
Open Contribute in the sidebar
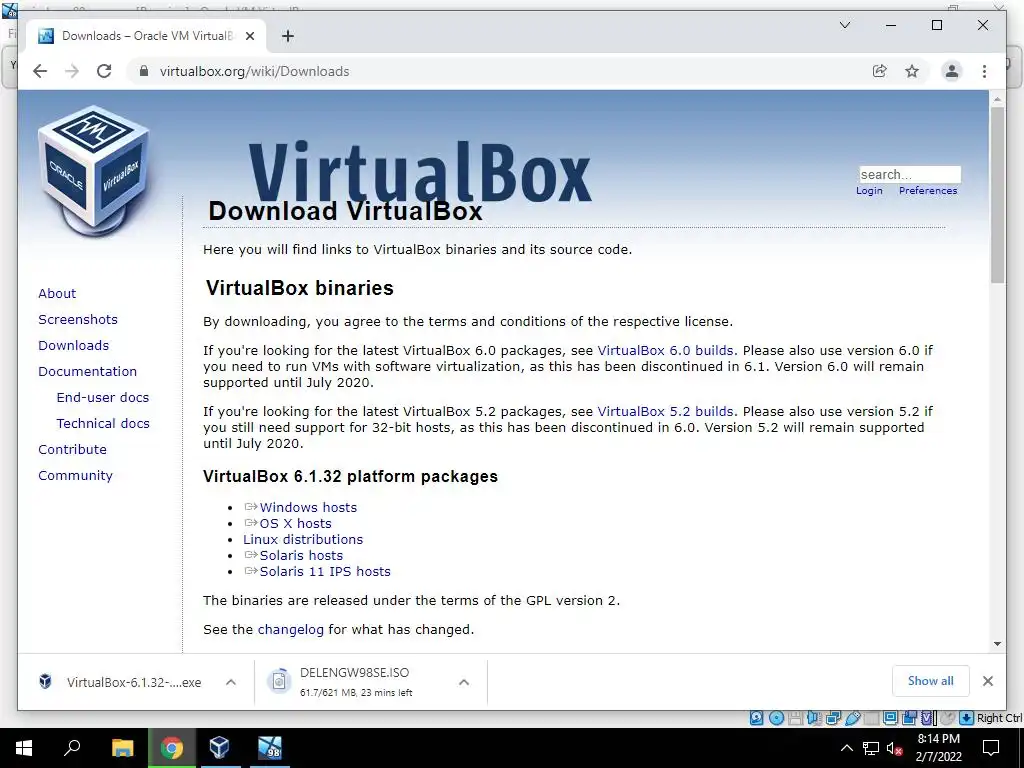(x=72, y=450)
